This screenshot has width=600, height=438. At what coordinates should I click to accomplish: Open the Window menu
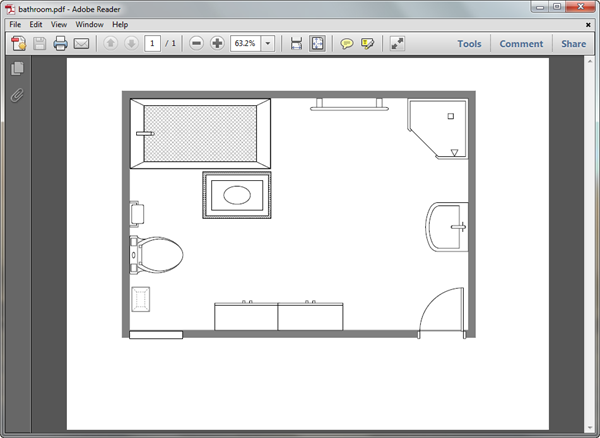(x=90, y=24)
